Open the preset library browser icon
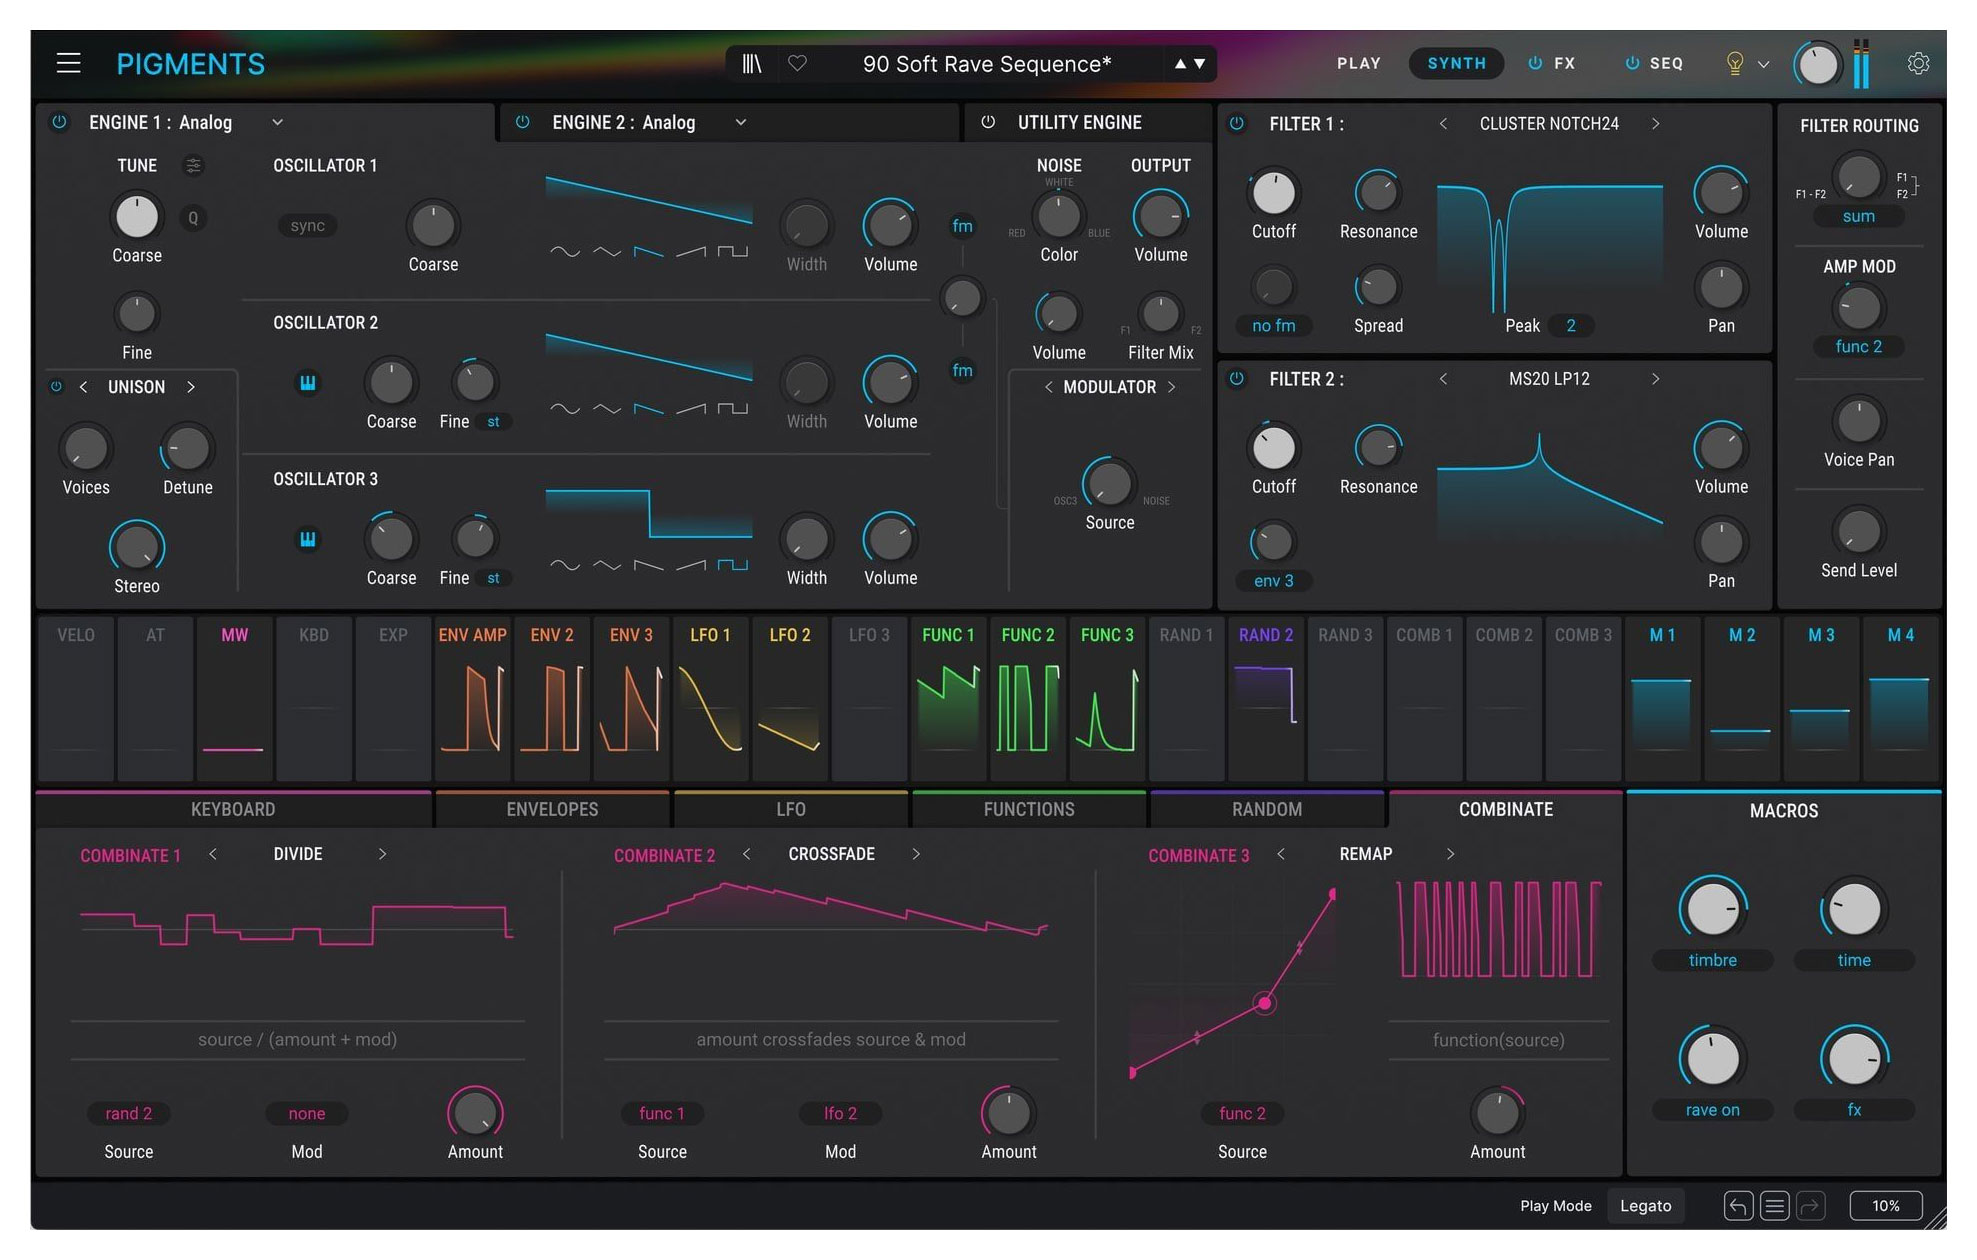 (751, 64)
